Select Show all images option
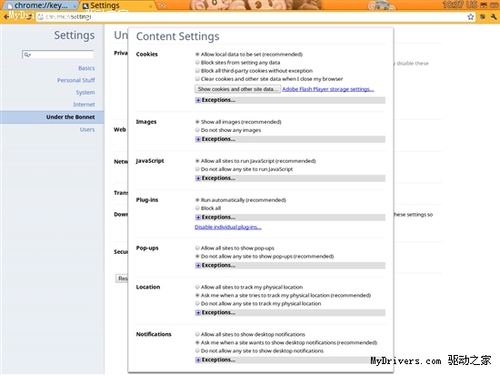 197,122
